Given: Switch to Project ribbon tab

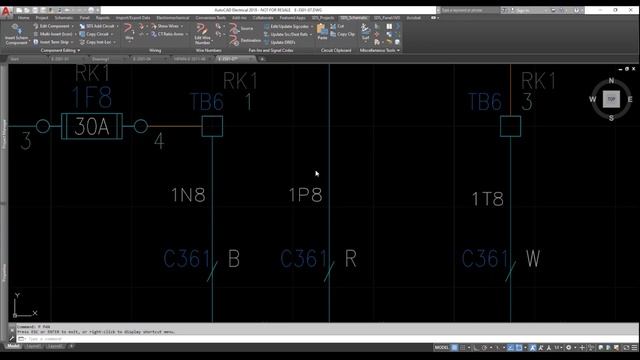Looking at the screenshot, I should 42,18.
